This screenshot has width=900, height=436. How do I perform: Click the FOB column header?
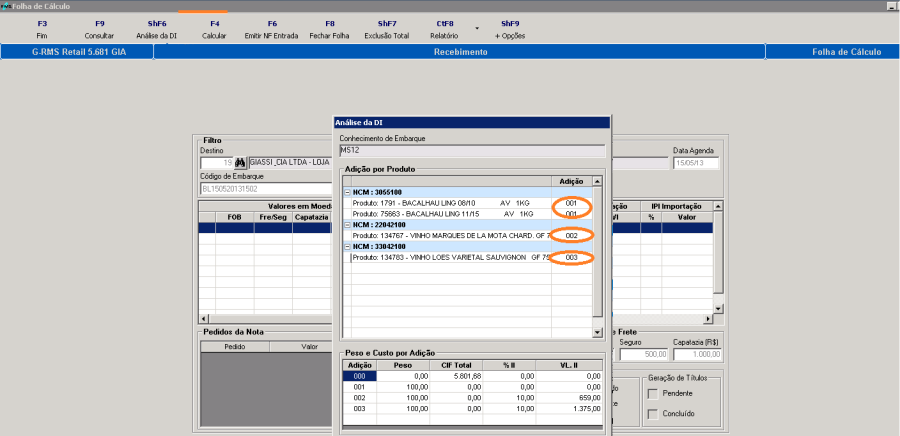pos(235,217)
